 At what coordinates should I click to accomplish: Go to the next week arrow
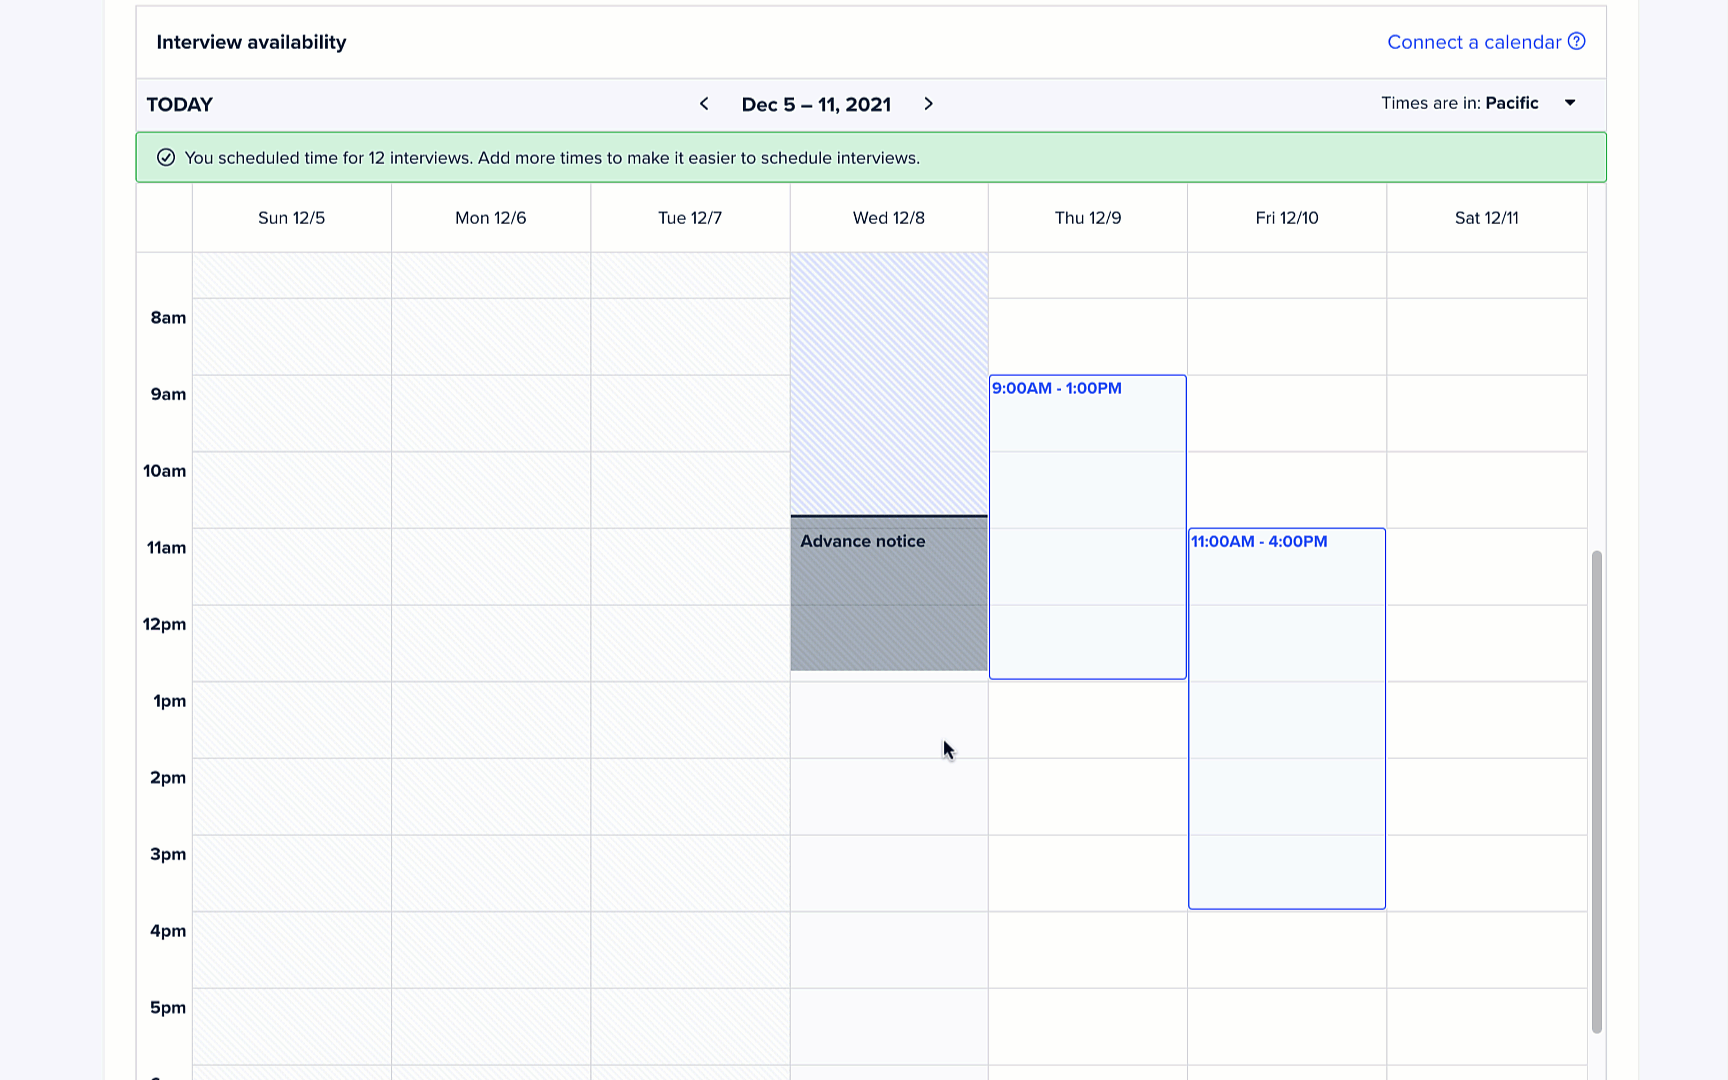pyautogui.click(x=928, y=104)
